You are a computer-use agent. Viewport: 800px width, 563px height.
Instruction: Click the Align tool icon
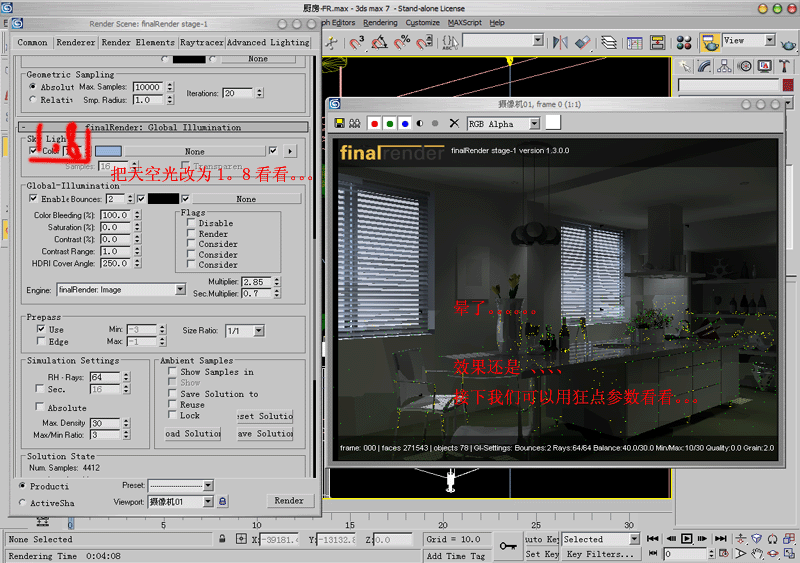(583, 42)
